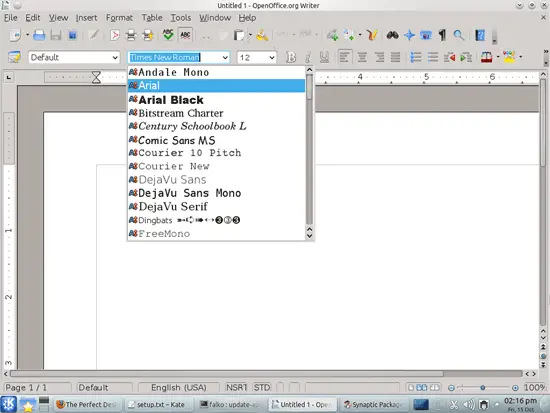The width and height of the screenshot is (550, 413).
Task: Insert a Hyperlink via toolbar icon
Action: click(332, 35)
